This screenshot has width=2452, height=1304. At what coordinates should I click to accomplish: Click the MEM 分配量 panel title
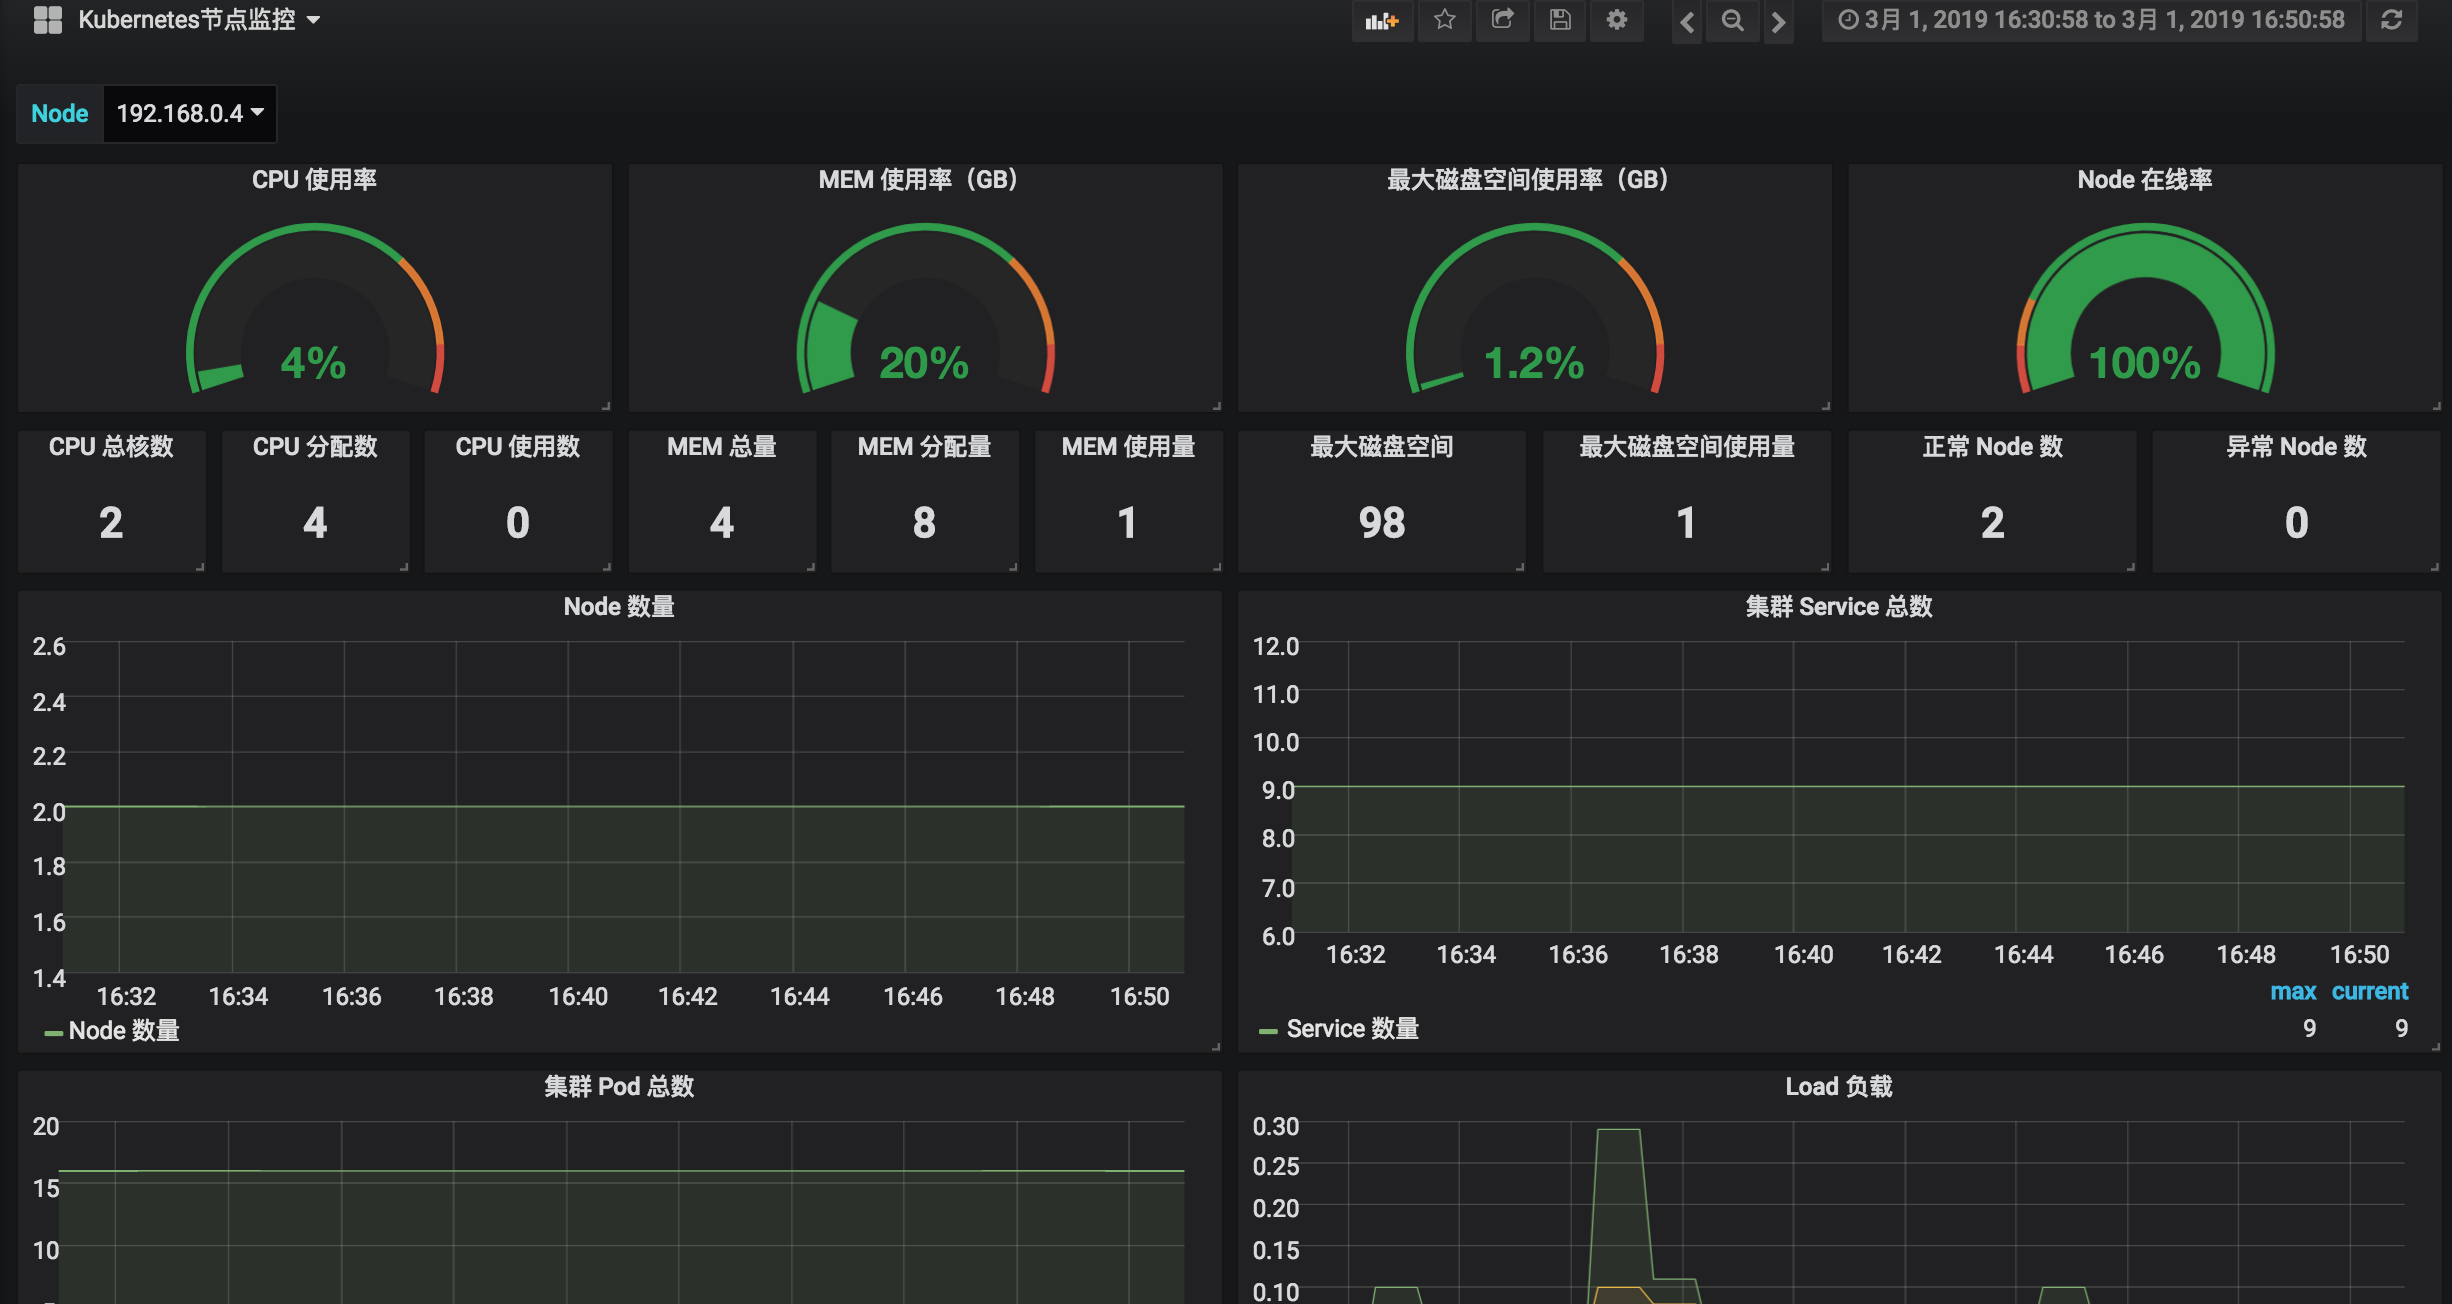point(924,447)
